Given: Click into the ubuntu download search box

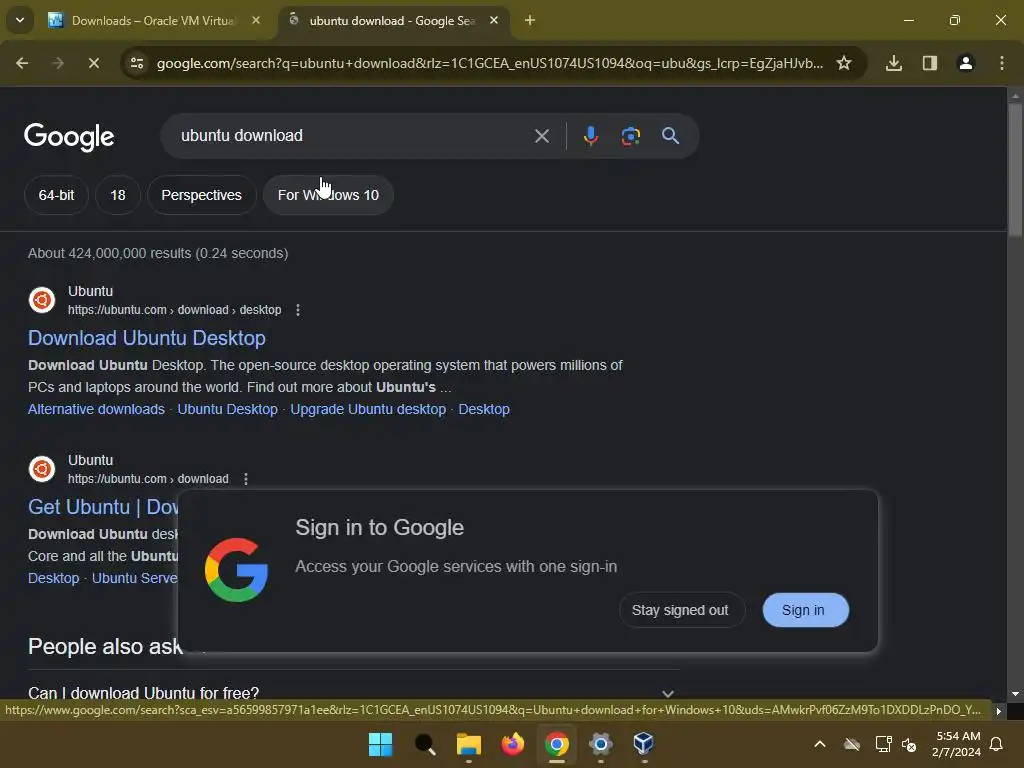Looking at the screenshot, I should 353,136.
